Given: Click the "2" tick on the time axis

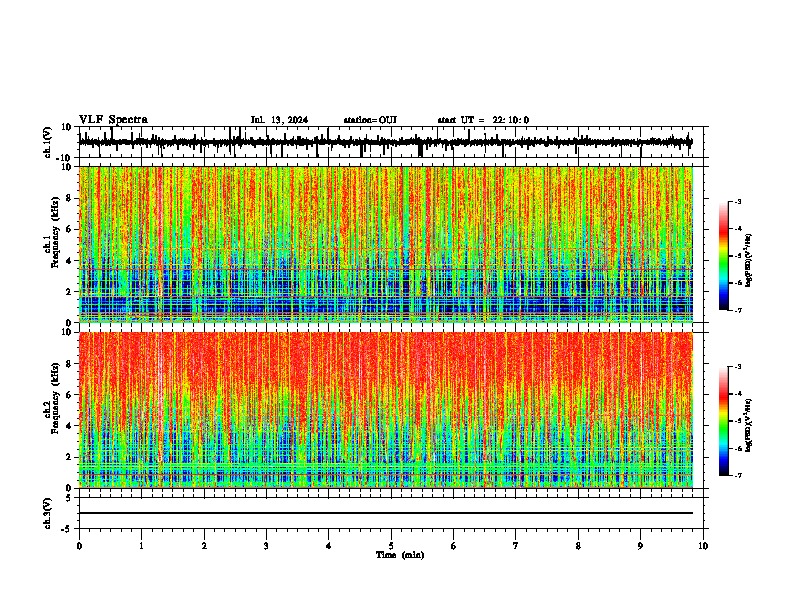Looking at the screenshot, I should [204, 546].
